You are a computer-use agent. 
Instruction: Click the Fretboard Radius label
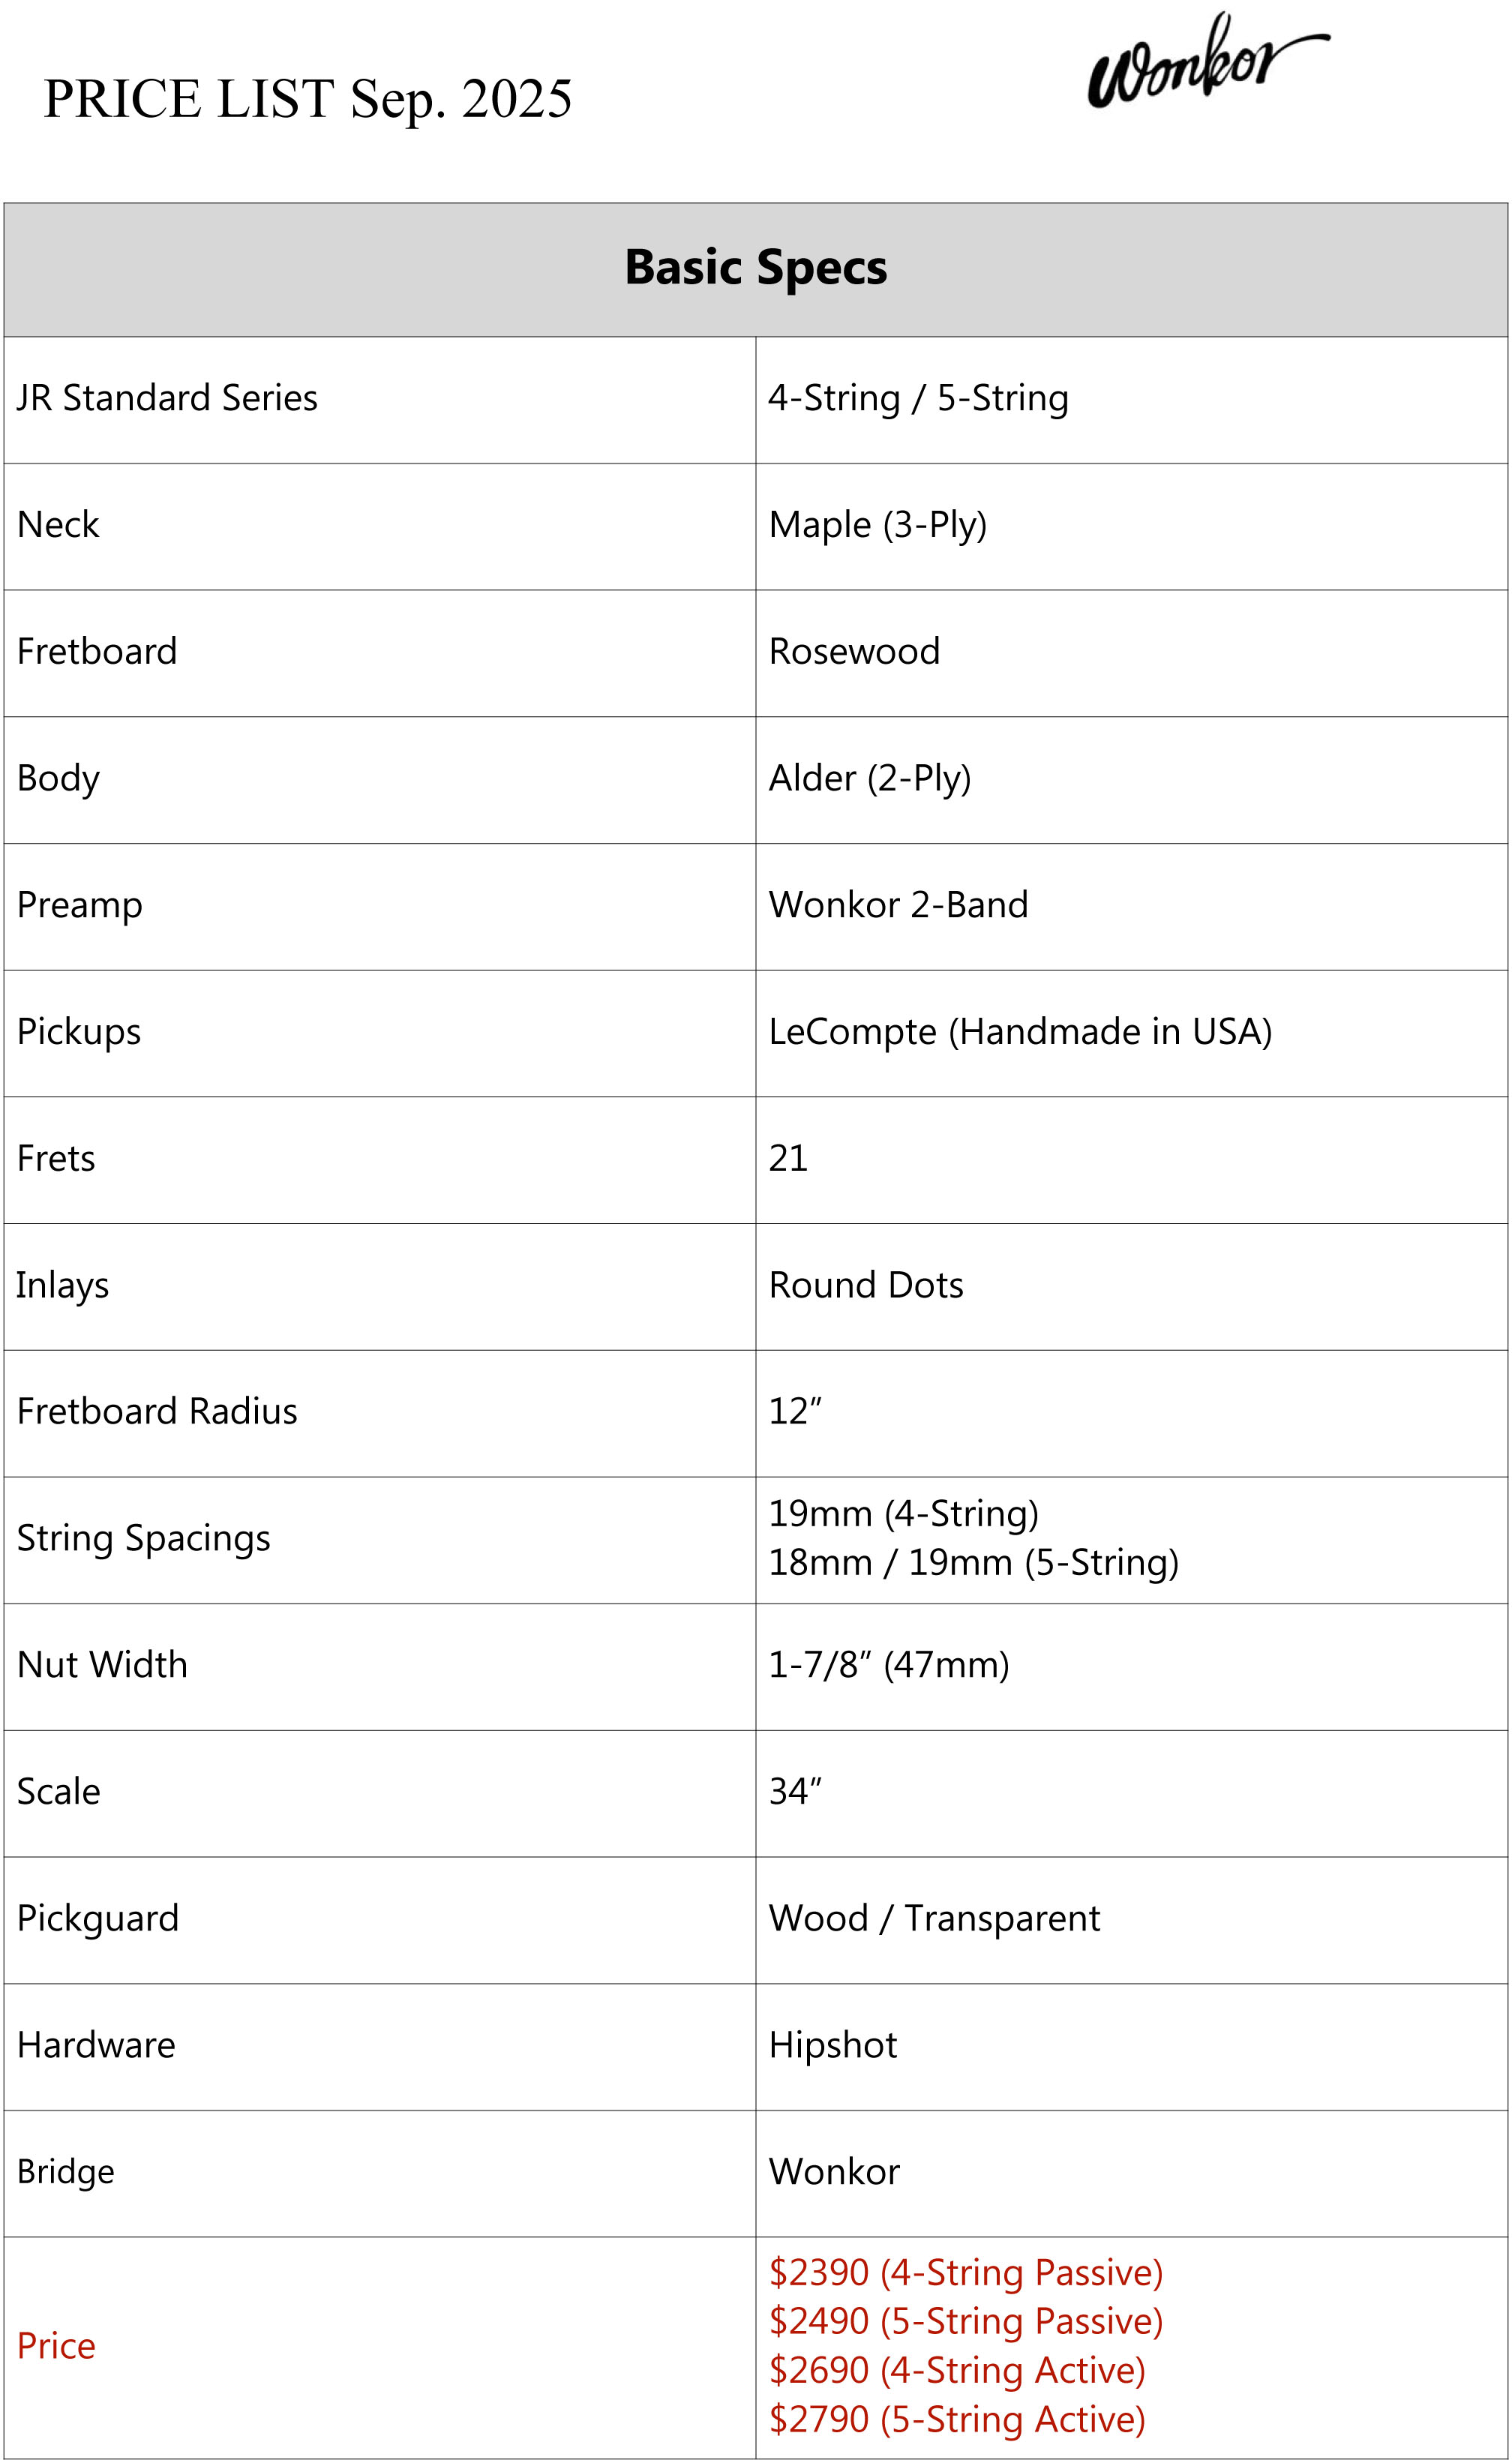[x=157, y=1412]
